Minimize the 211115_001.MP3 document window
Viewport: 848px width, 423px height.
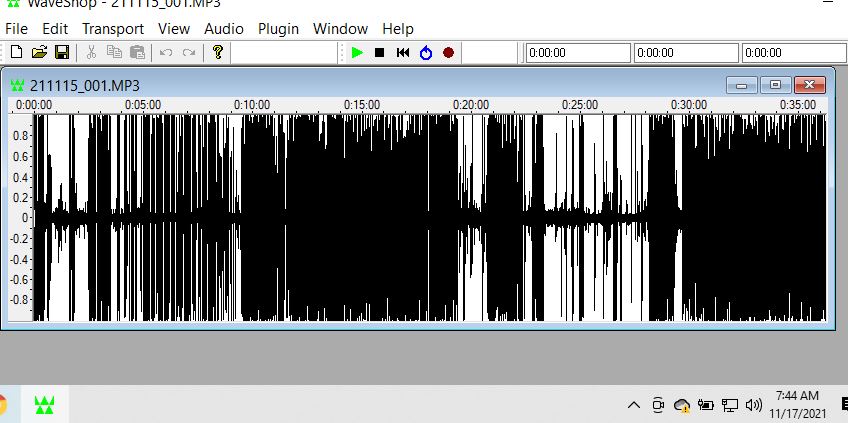click(741, 85)
